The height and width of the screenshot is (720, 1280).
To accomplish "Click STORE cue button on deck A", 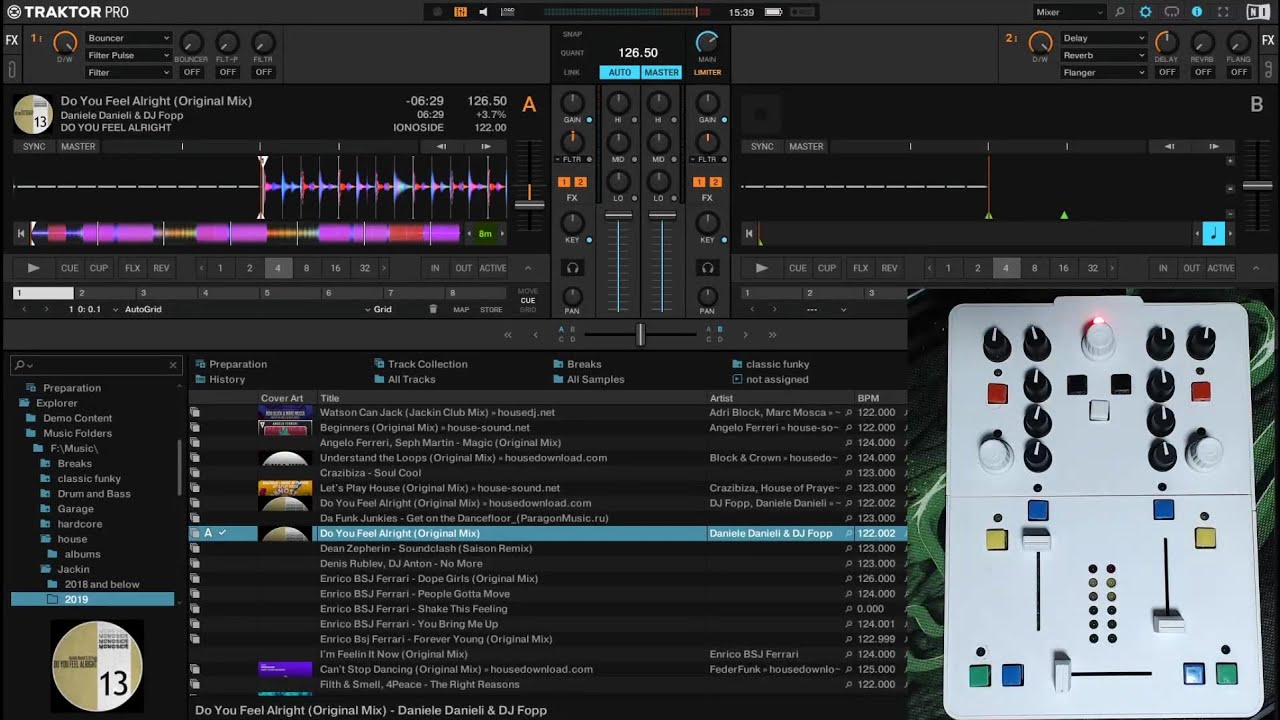I will pos(491,309).
